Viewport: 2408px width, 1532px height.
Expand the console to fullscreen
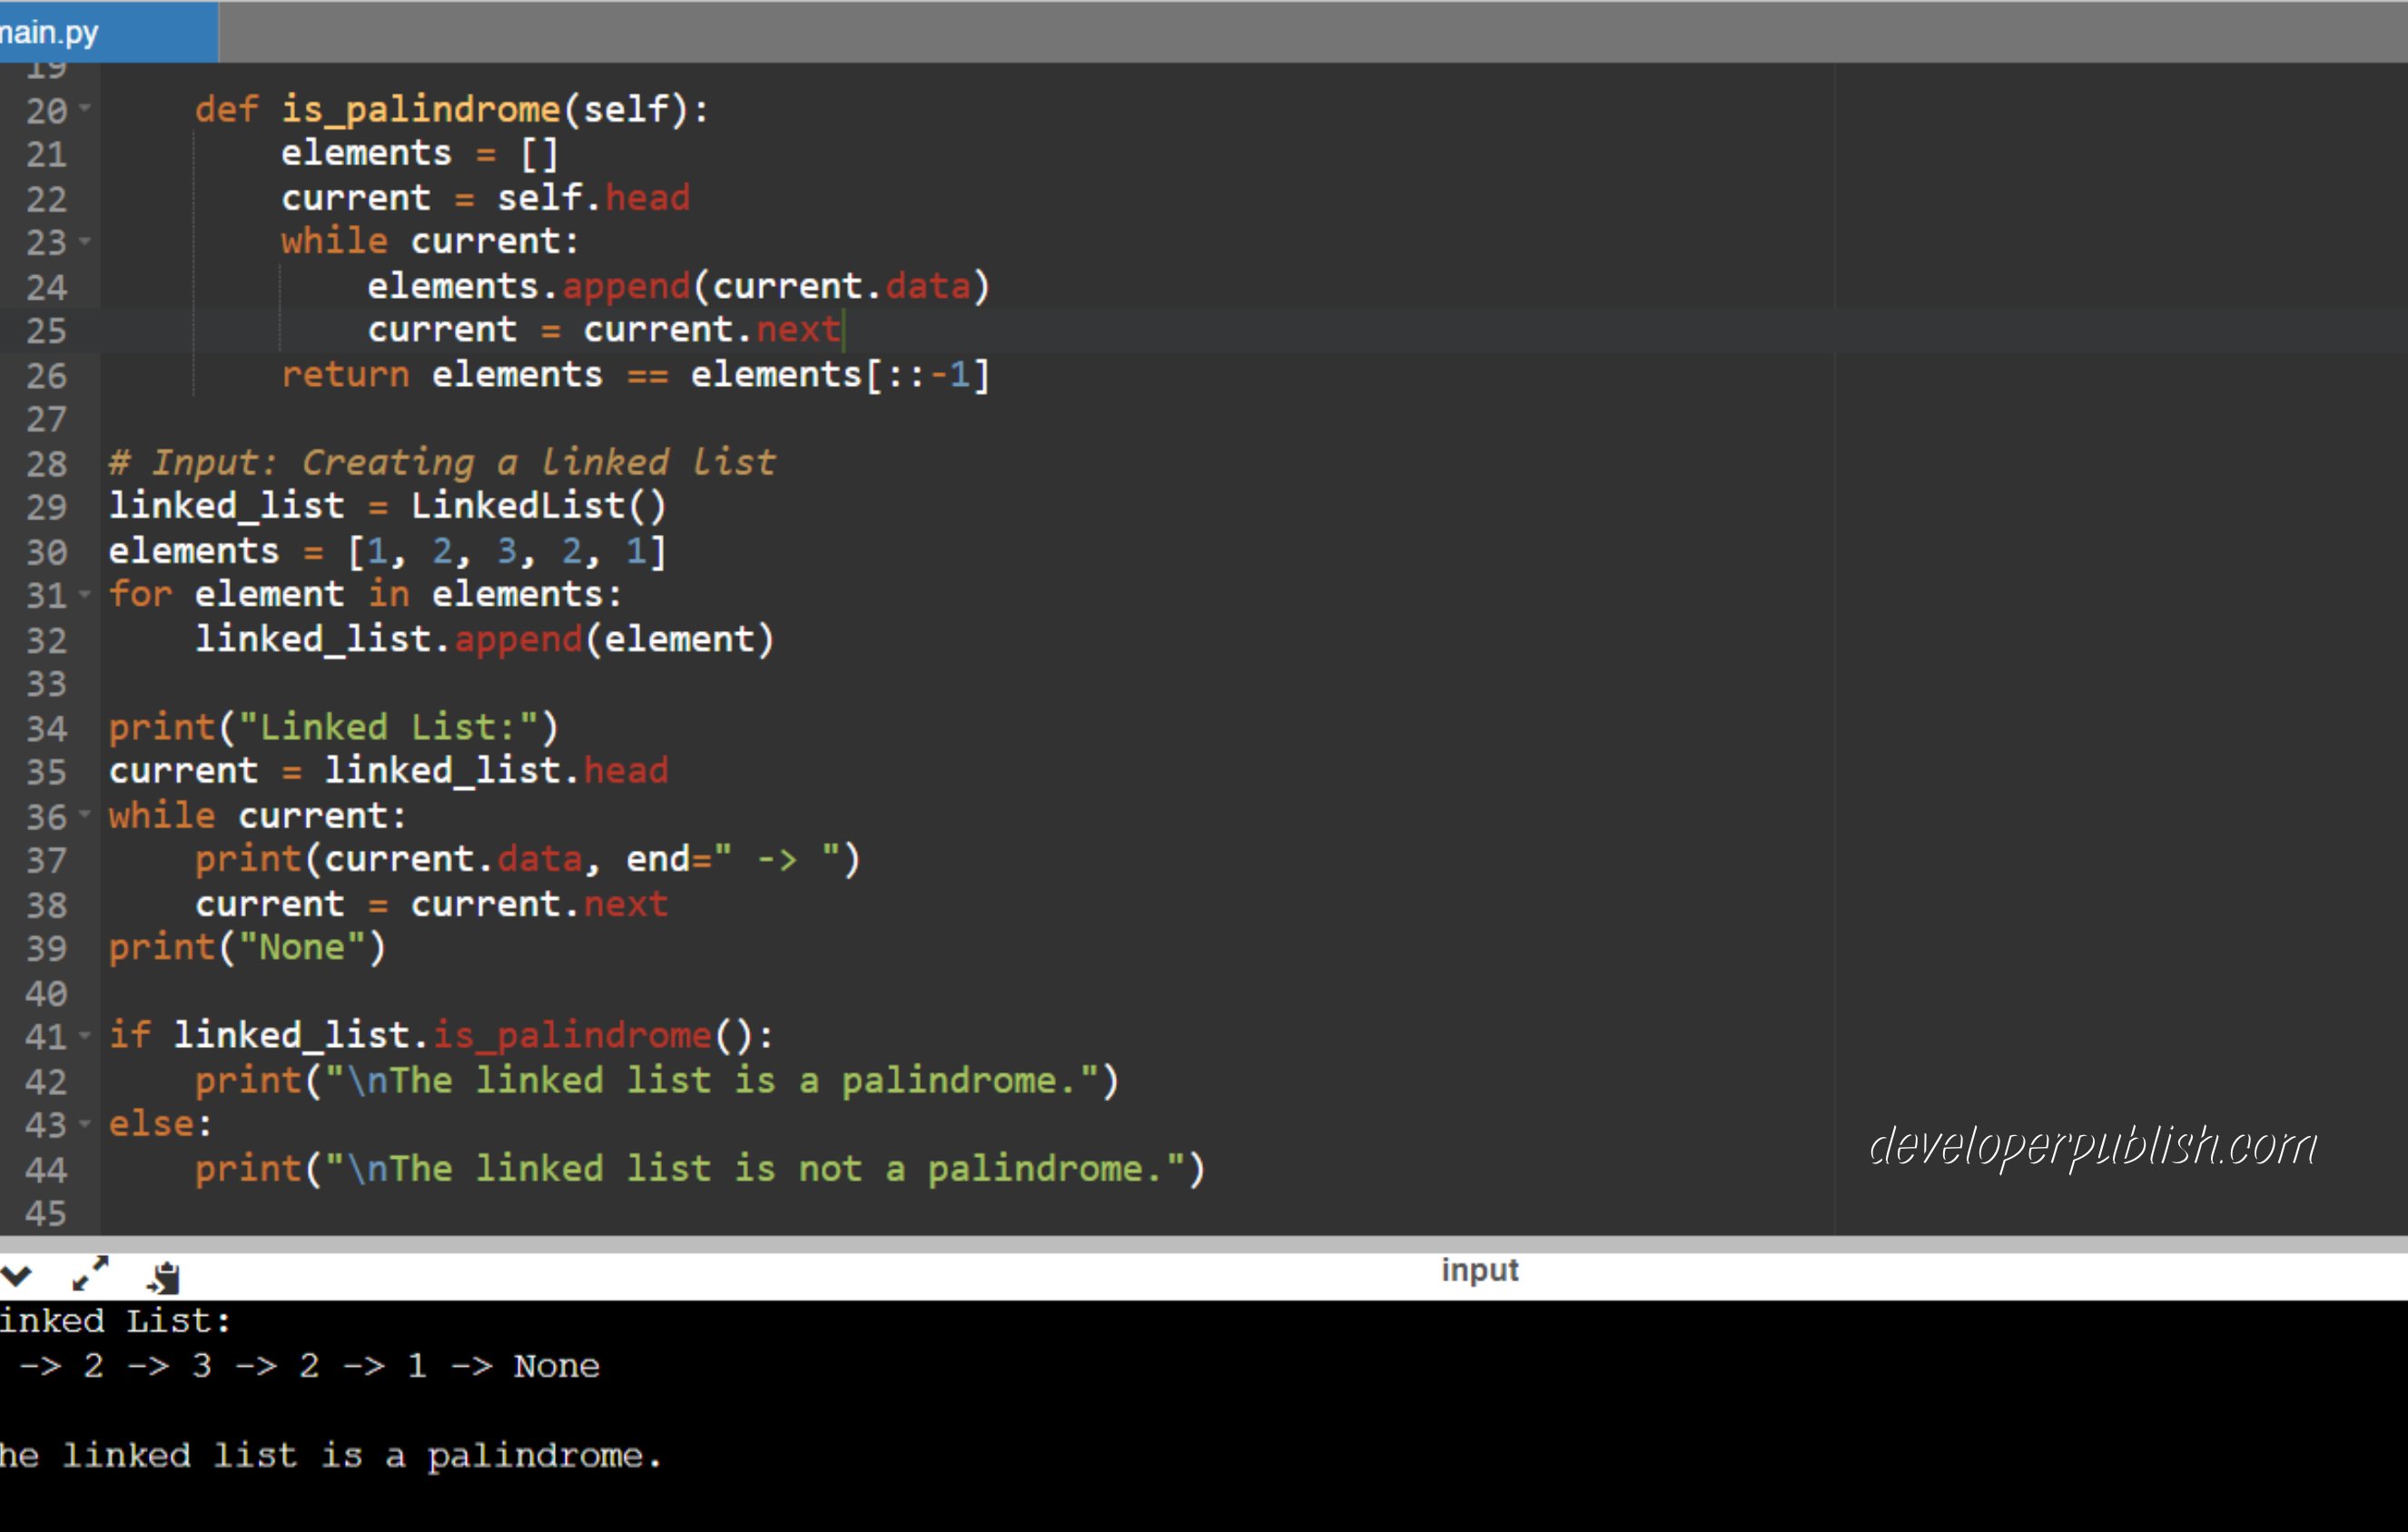(90, 1274)
